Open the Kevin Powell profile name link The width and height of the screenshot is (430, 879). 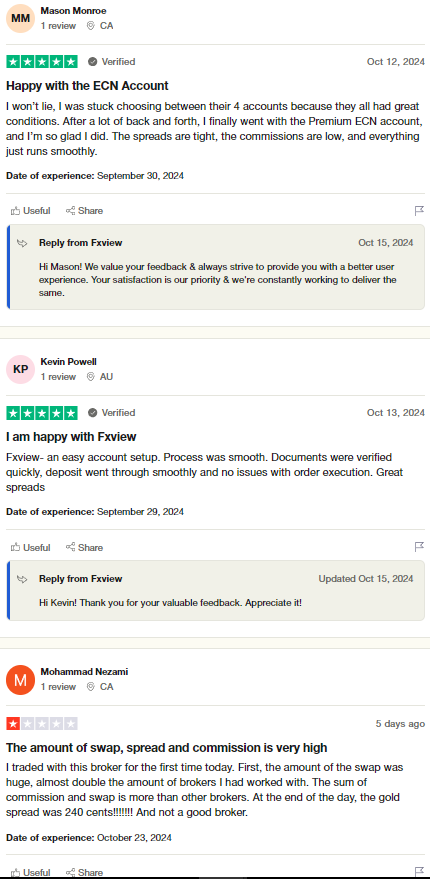[x=68, y=362]
